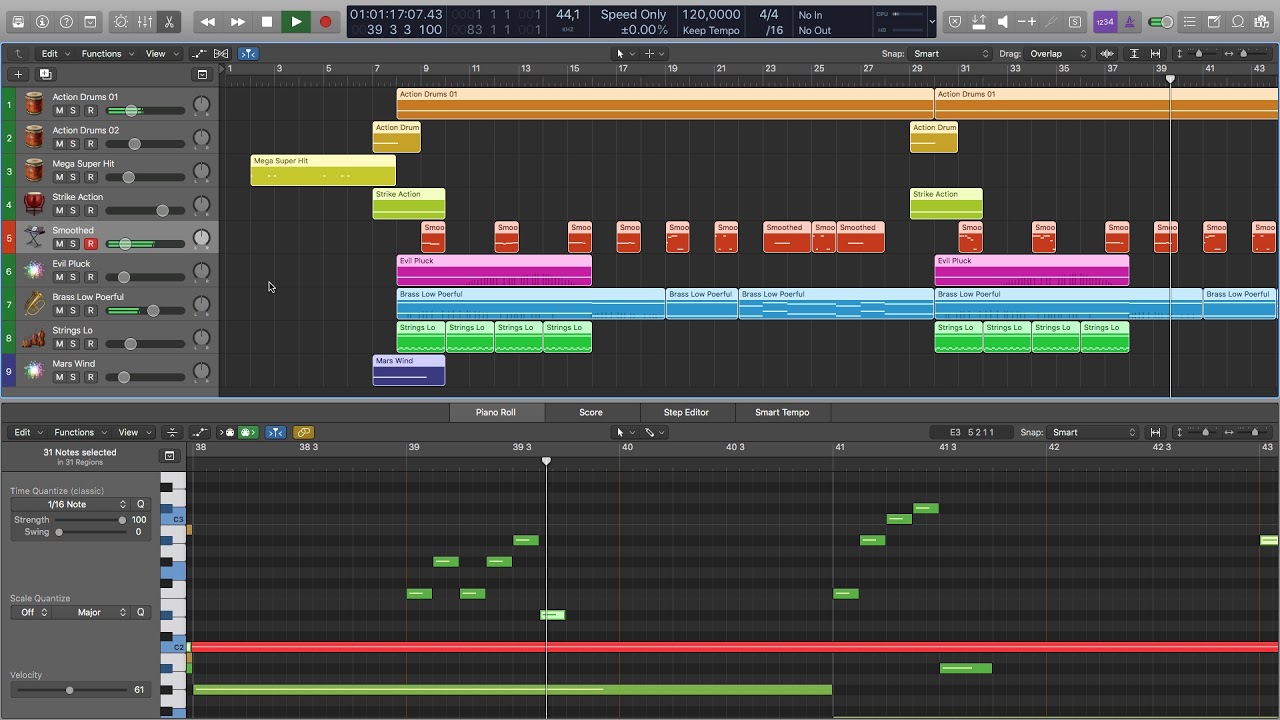Screen dimensions: 1280x720
Task: Toggle the Editors scissors button
Action: coord(168,21)
